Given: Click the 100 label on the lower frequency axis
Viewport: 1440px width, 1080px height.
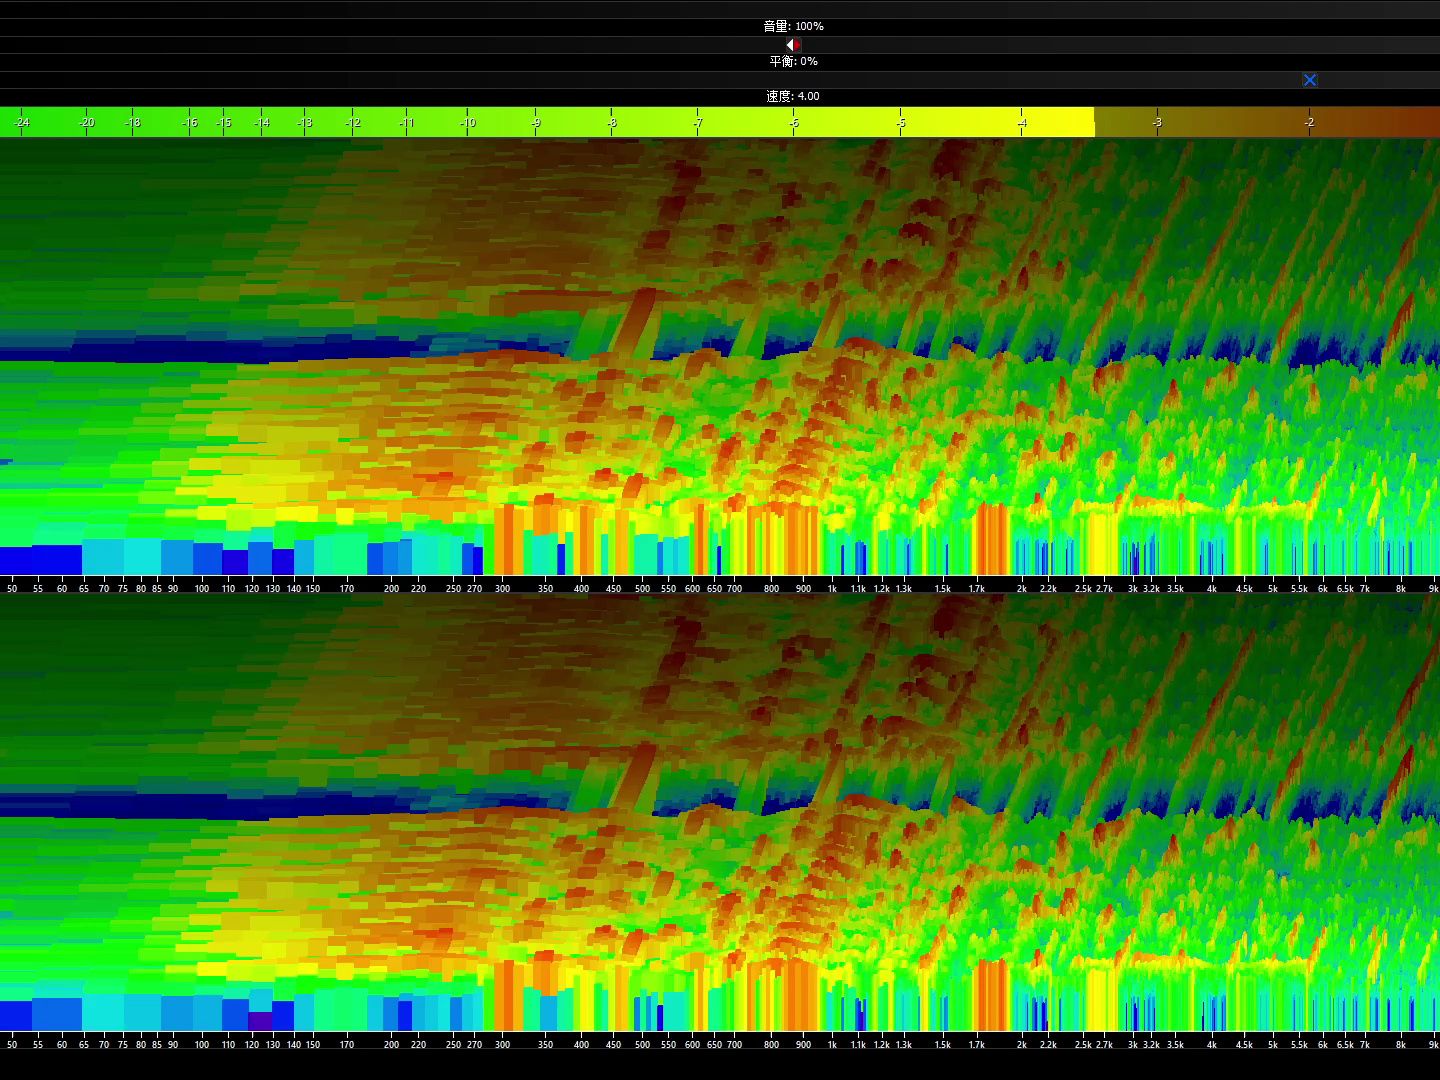Looking at the screenshot, I should [x=202, y=1044].
